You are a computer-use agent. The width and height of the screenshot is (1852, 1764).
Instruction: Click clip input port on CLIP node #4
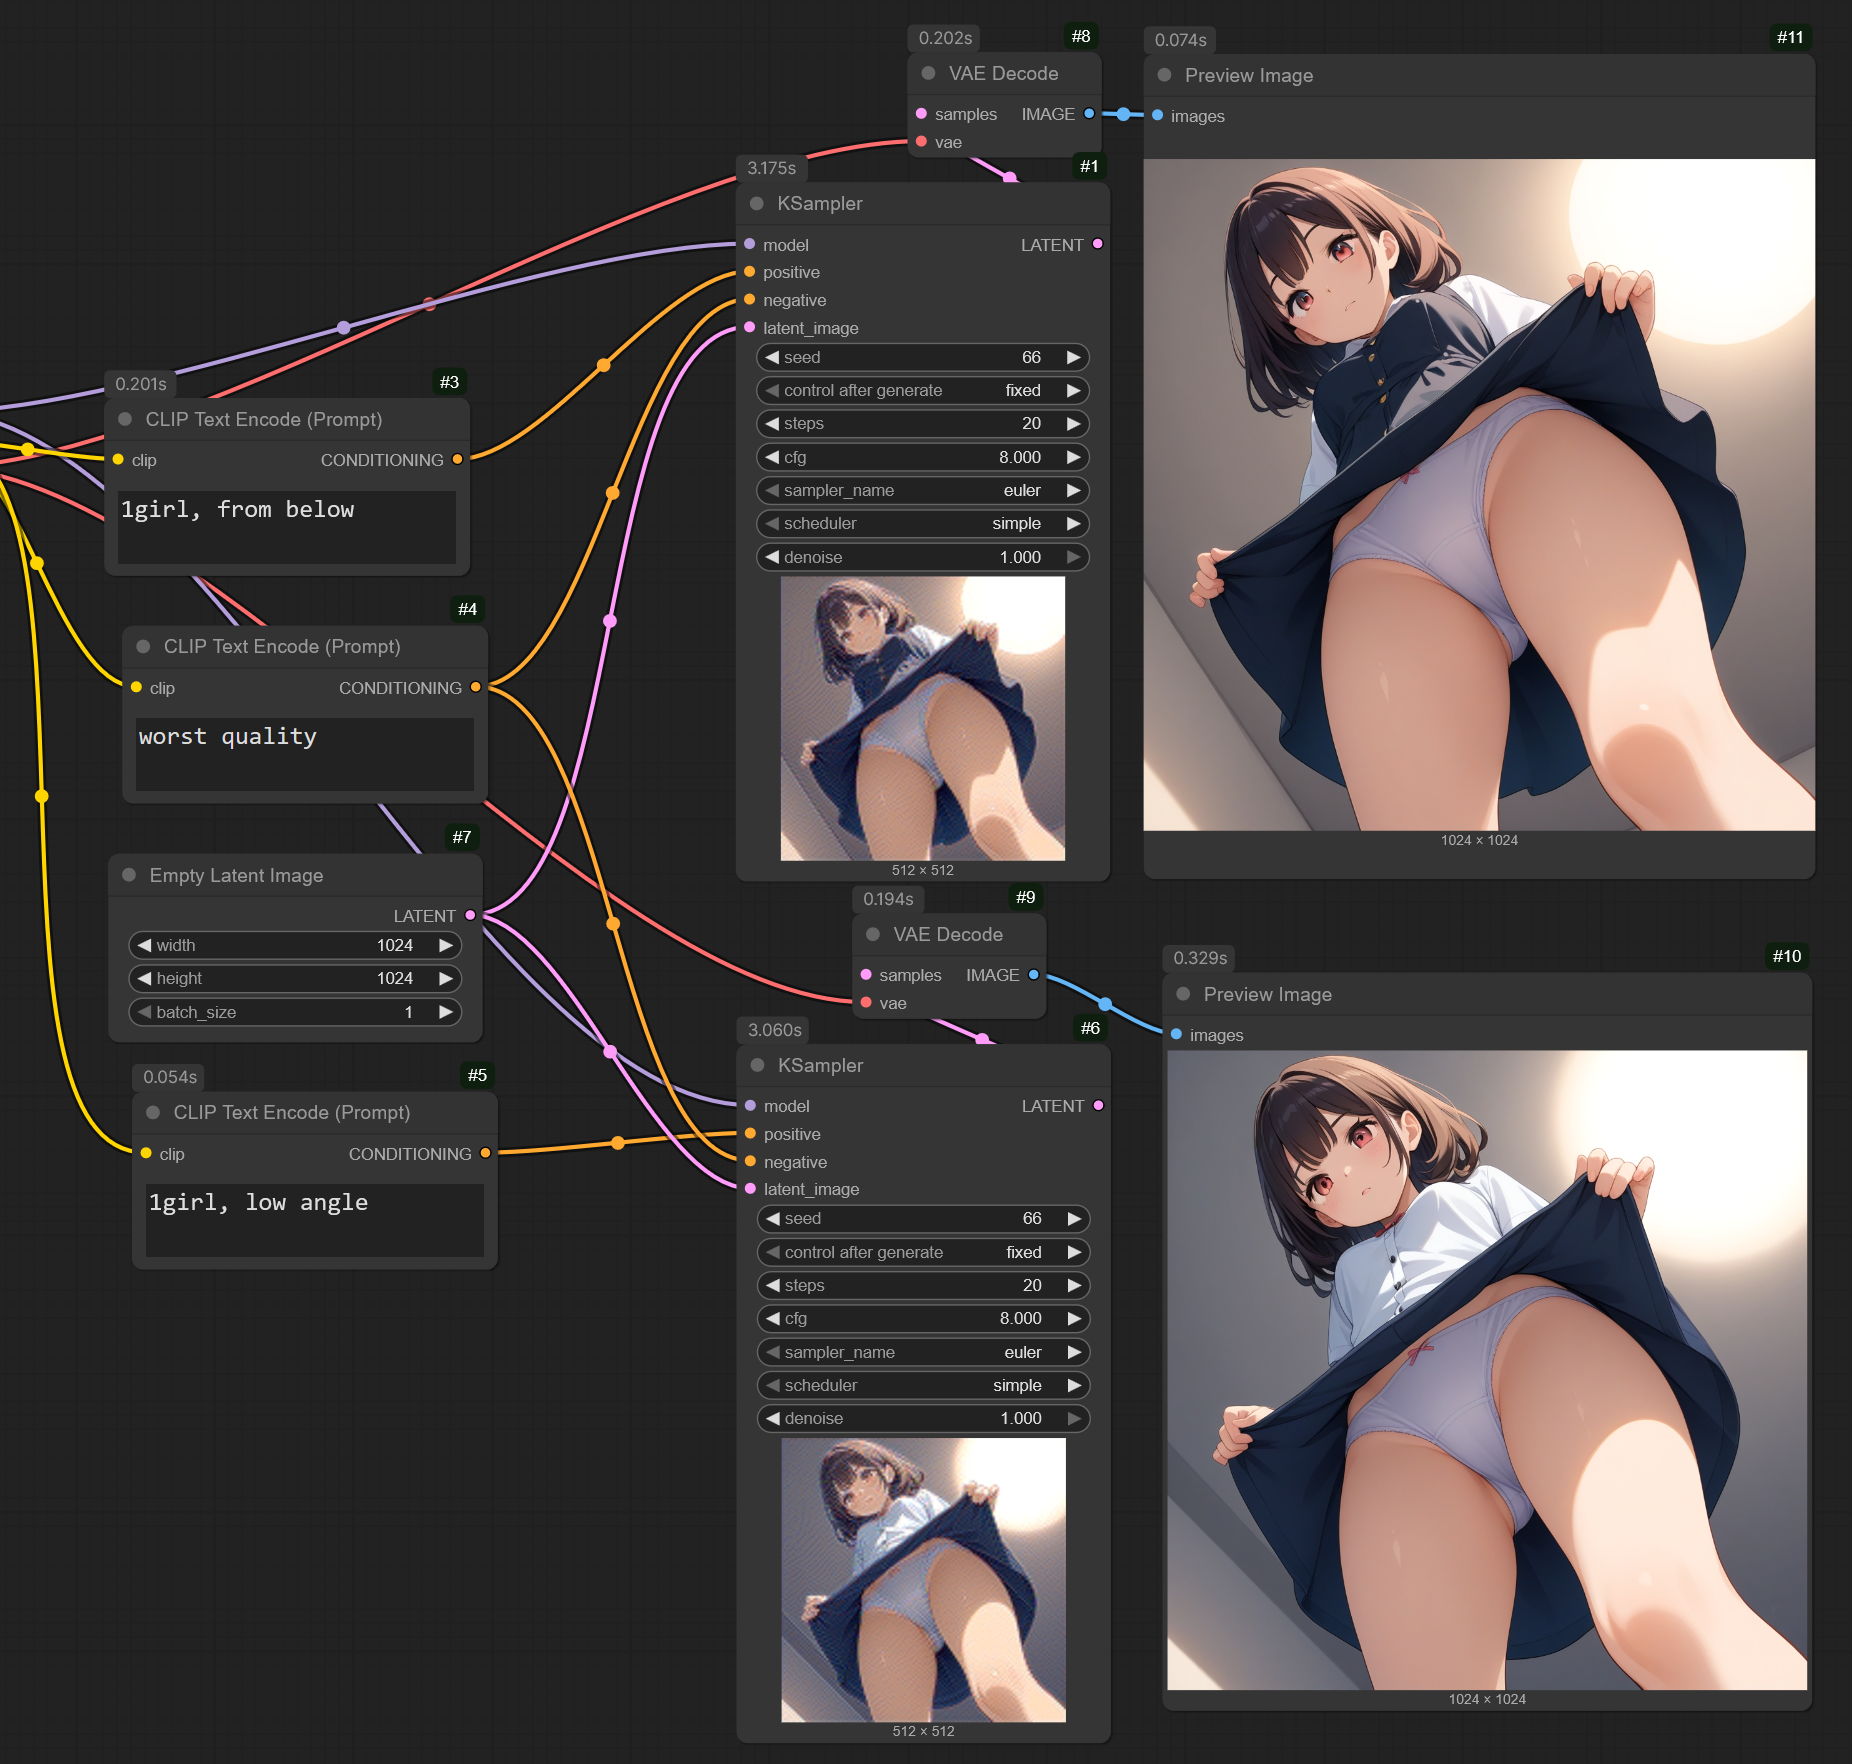click(x=136, y=687)
